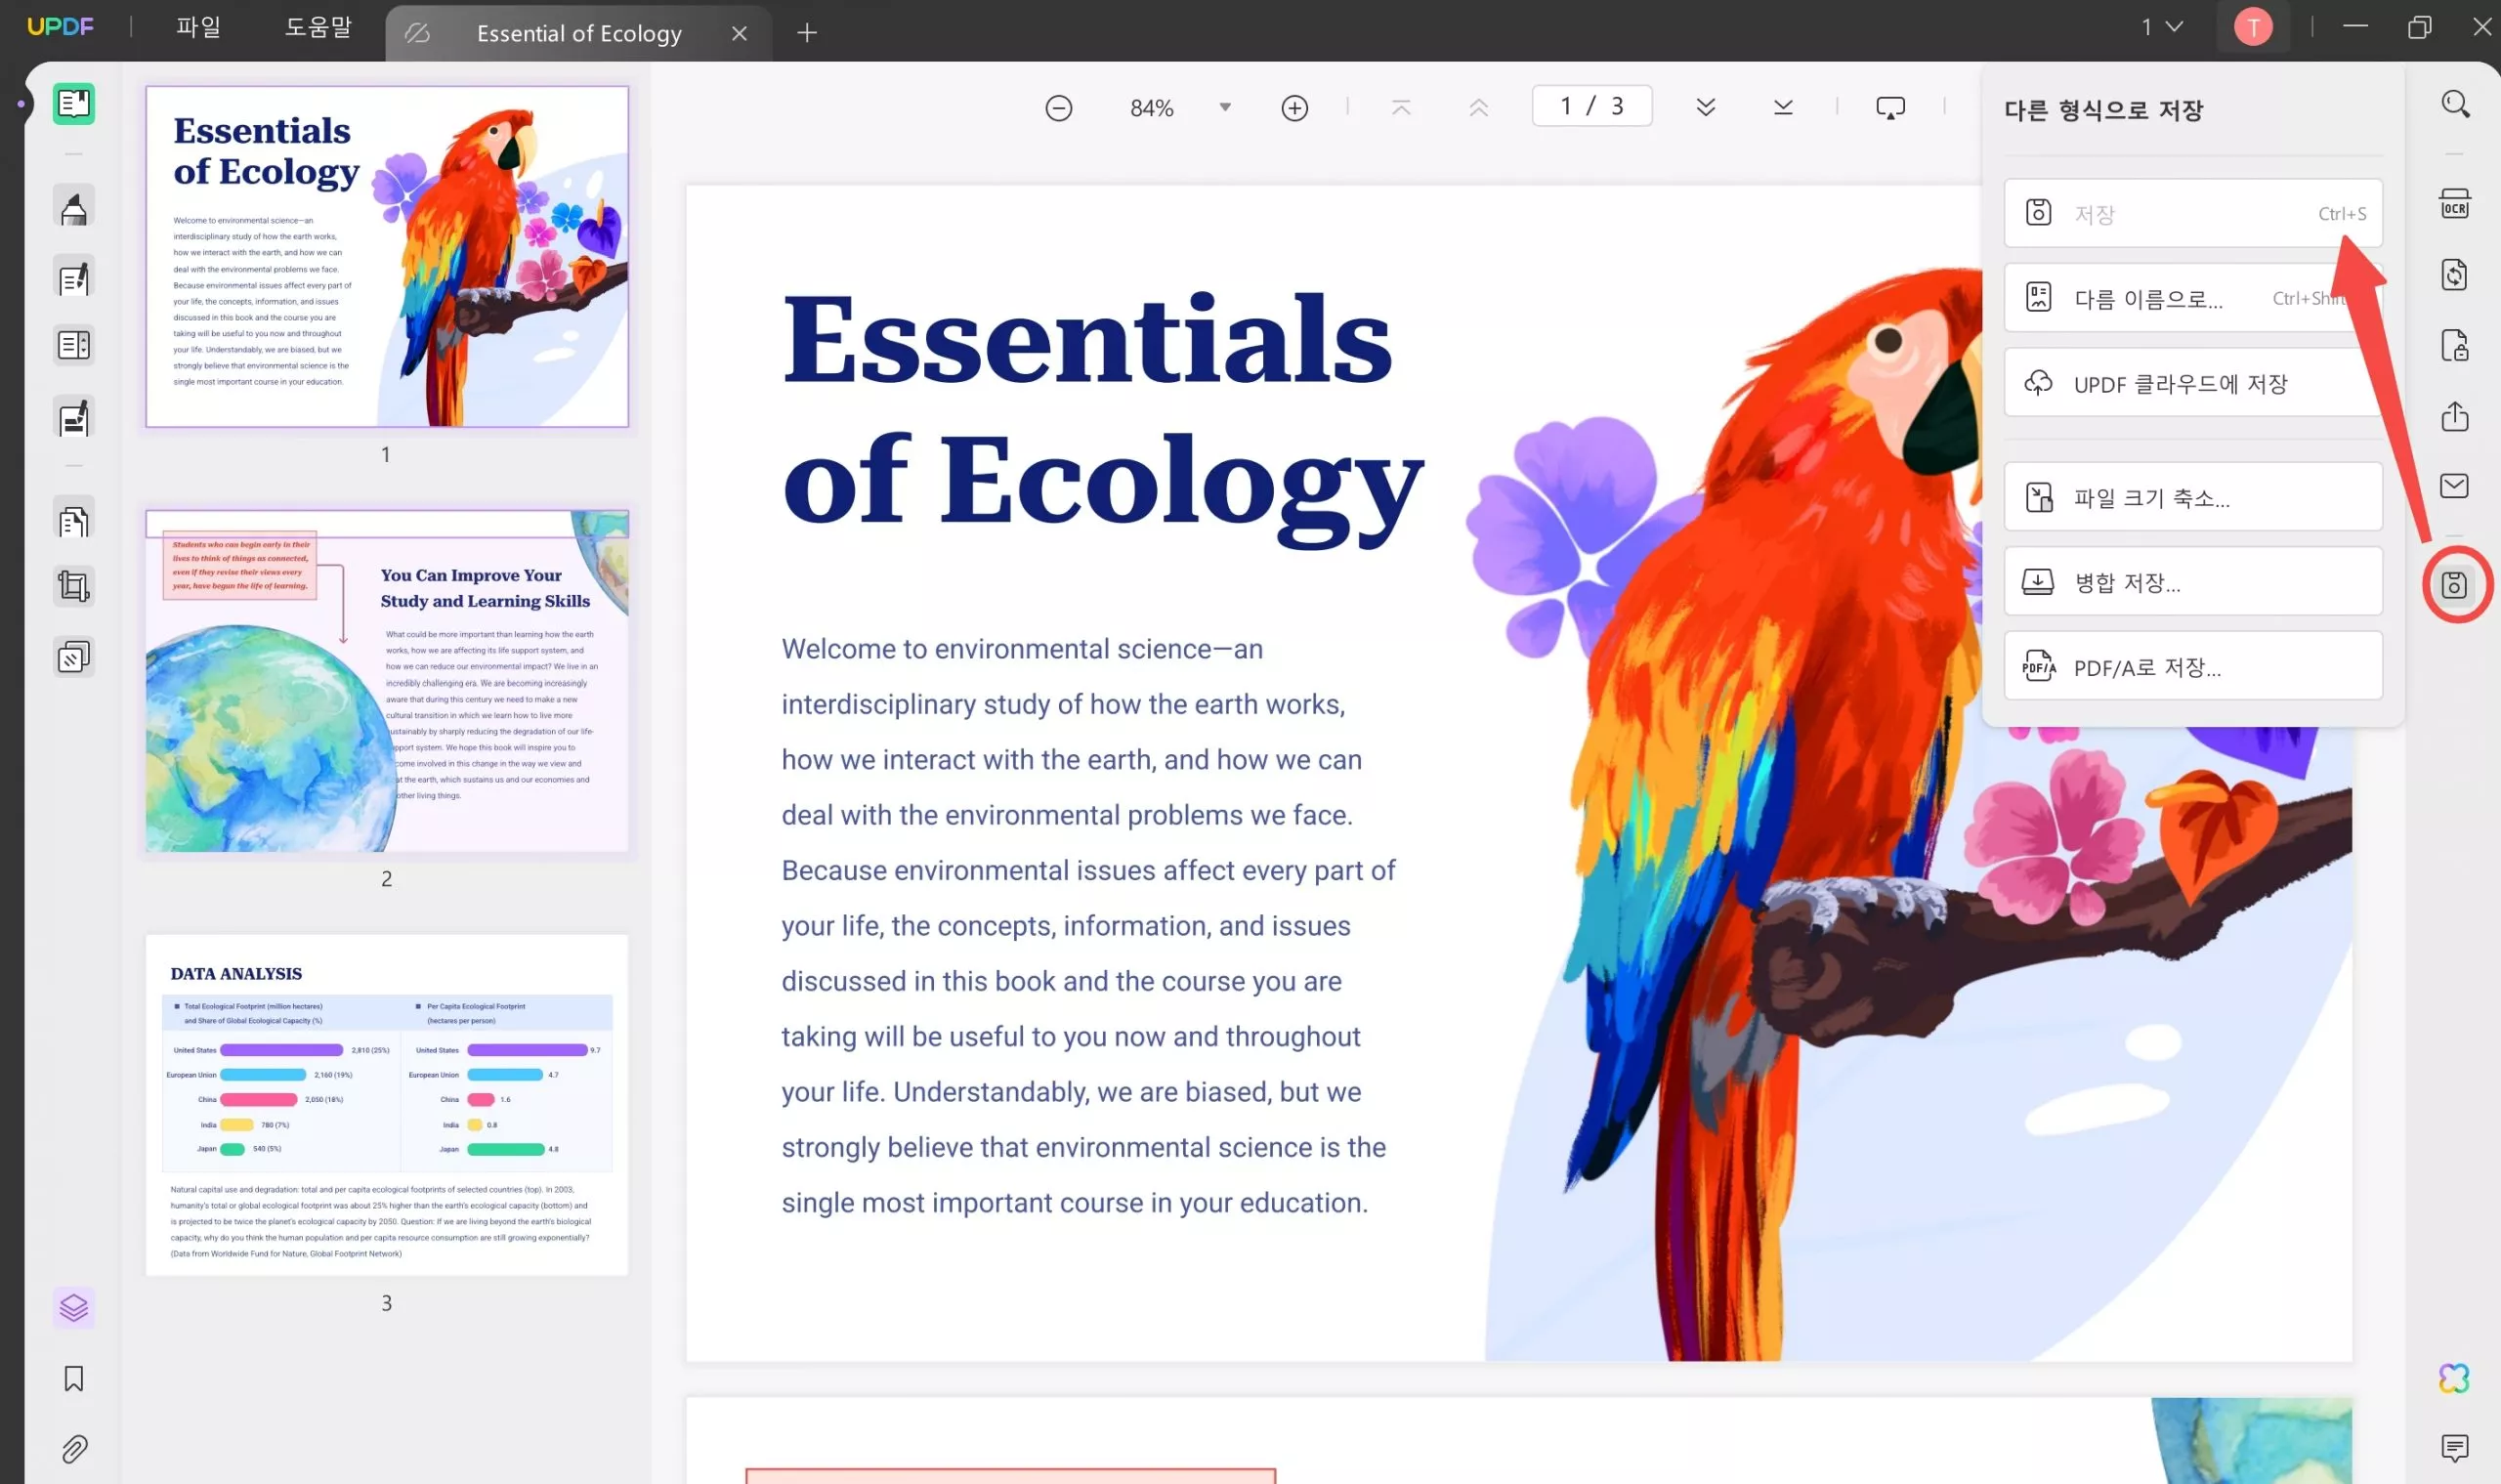This screenshot has width=2501, height=1484.
Task: Select PDF/A로 저장... option
Action: [x=2193, y=667]
